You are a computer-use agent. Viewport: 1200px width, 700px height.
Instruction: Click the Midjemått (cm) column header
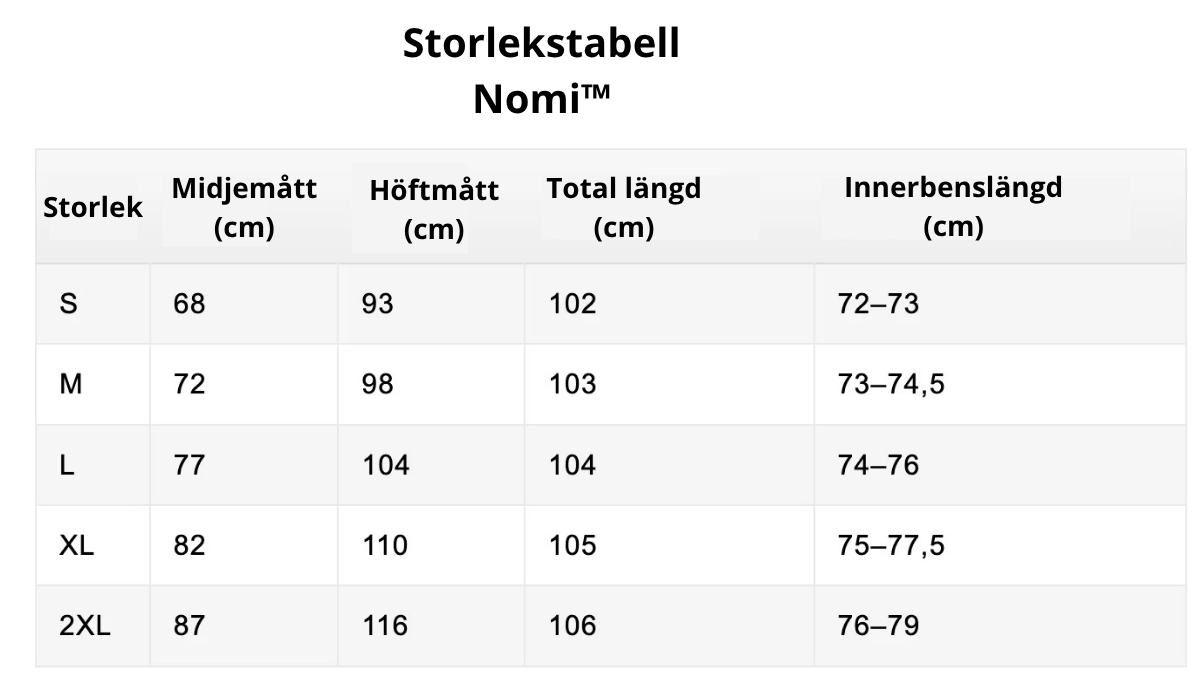click(x=244, y=207)
